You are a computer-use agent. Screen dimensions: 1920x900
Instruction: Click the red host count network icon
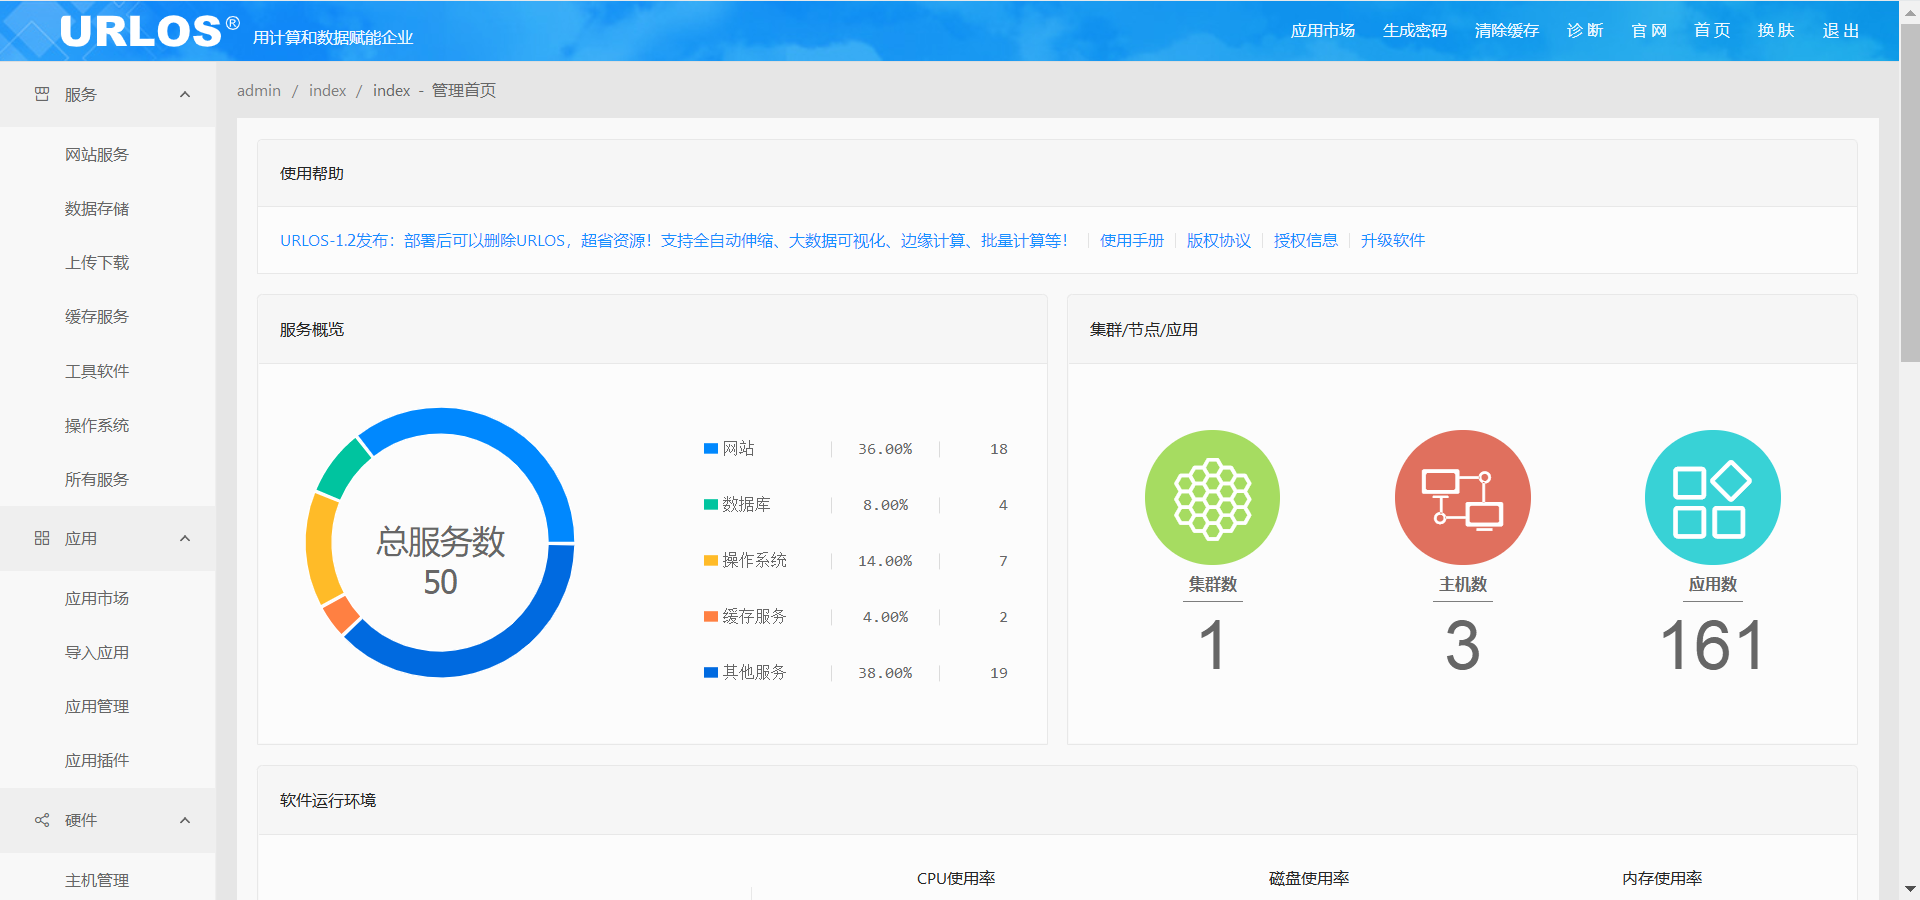pyautogui.click(x=1462, y=497)
